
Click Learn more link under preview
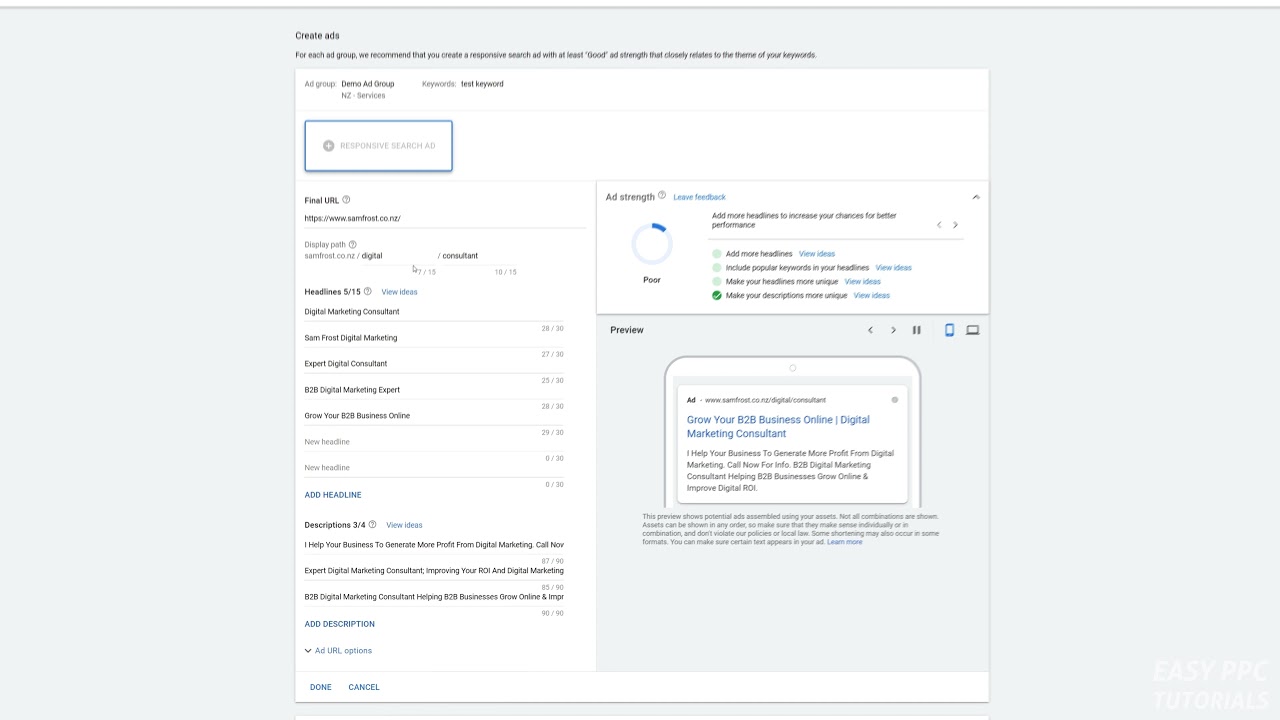(x=845, y=542)
